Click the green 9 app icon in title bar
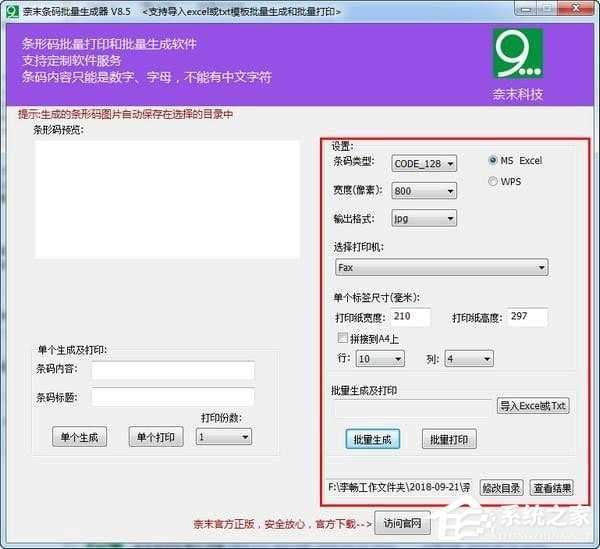 pyautogui.click(x=11, y=11)
